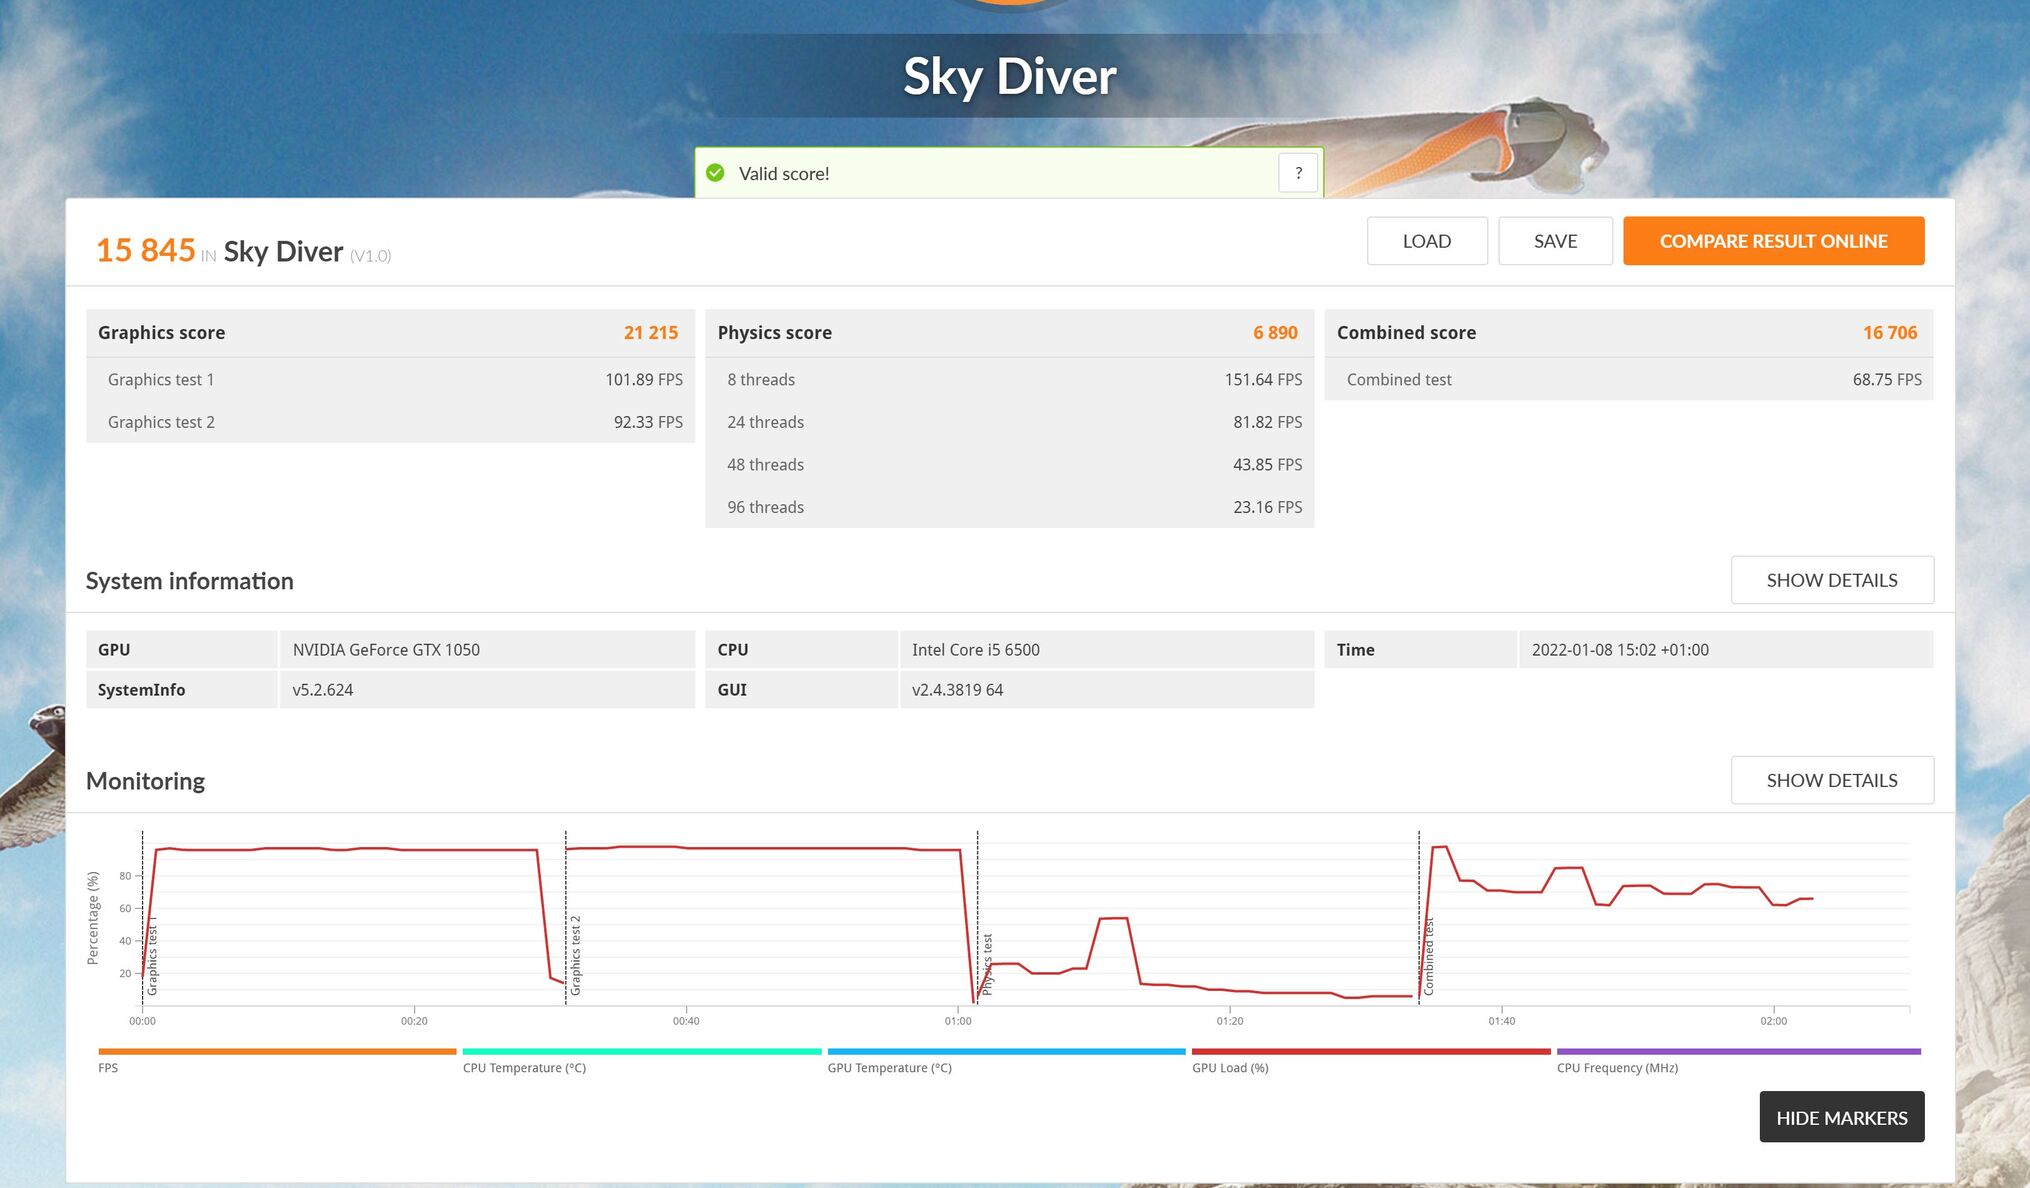
Task: Click COMPARE RESULT ONLINE button
Action: 1773,241
